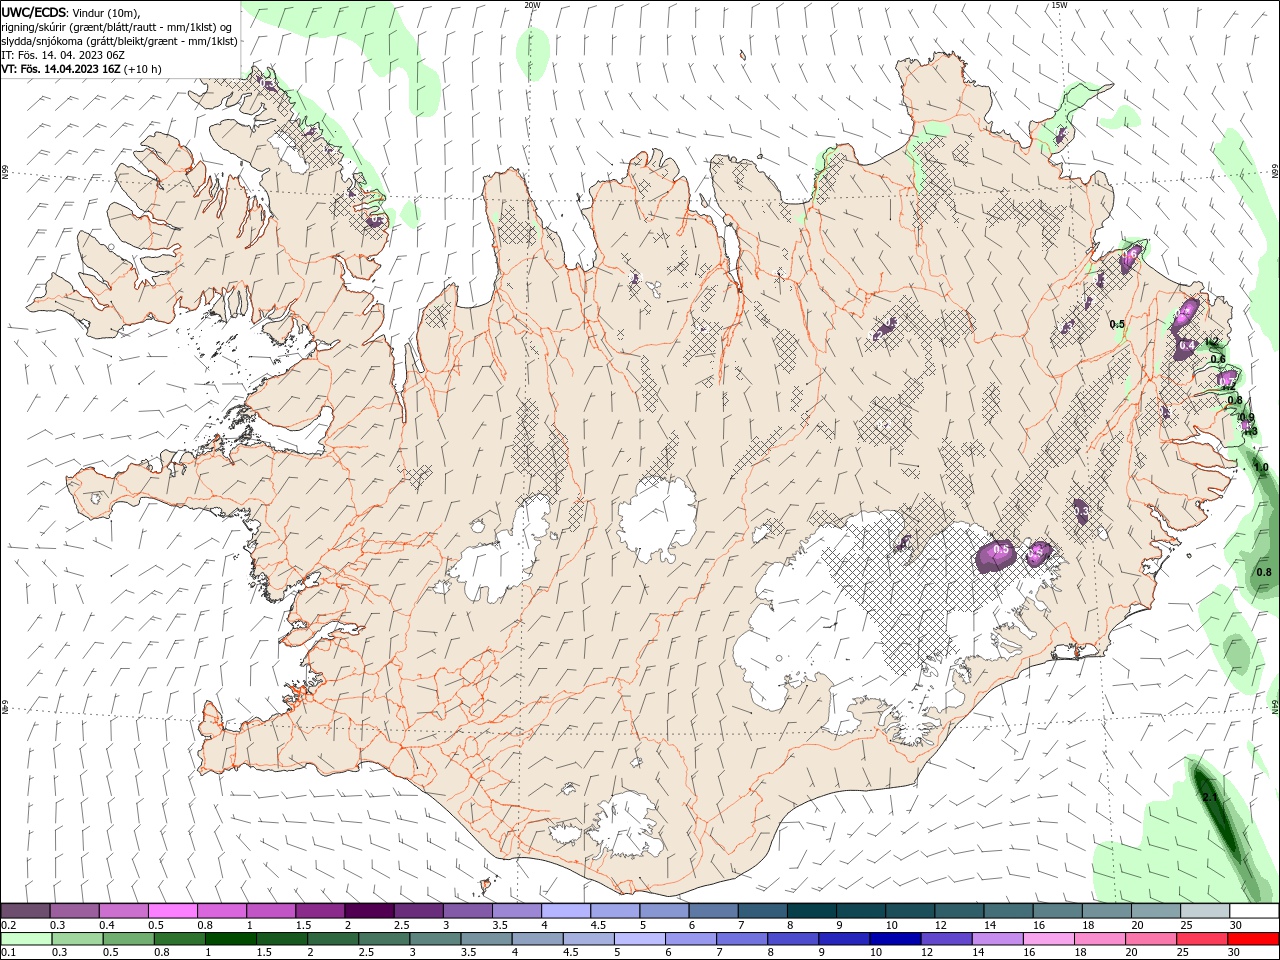Click the red-pink swatch at 25 in rain scale
Image resolution: width=1280 pixels, height=960 pixels.
click(1201, 939)
